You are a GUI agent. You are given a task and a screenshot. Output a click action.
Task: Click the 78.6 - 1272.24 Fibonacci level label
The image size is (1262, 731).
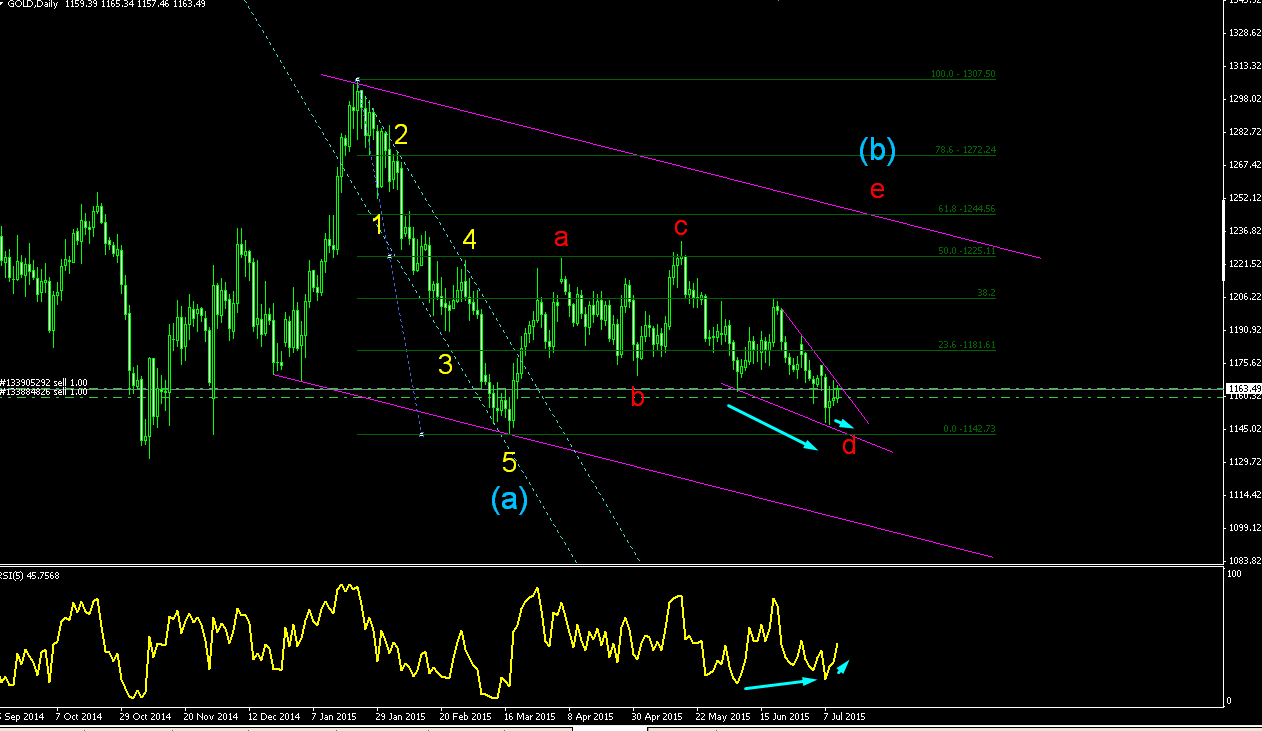click(x=966, y=150)
